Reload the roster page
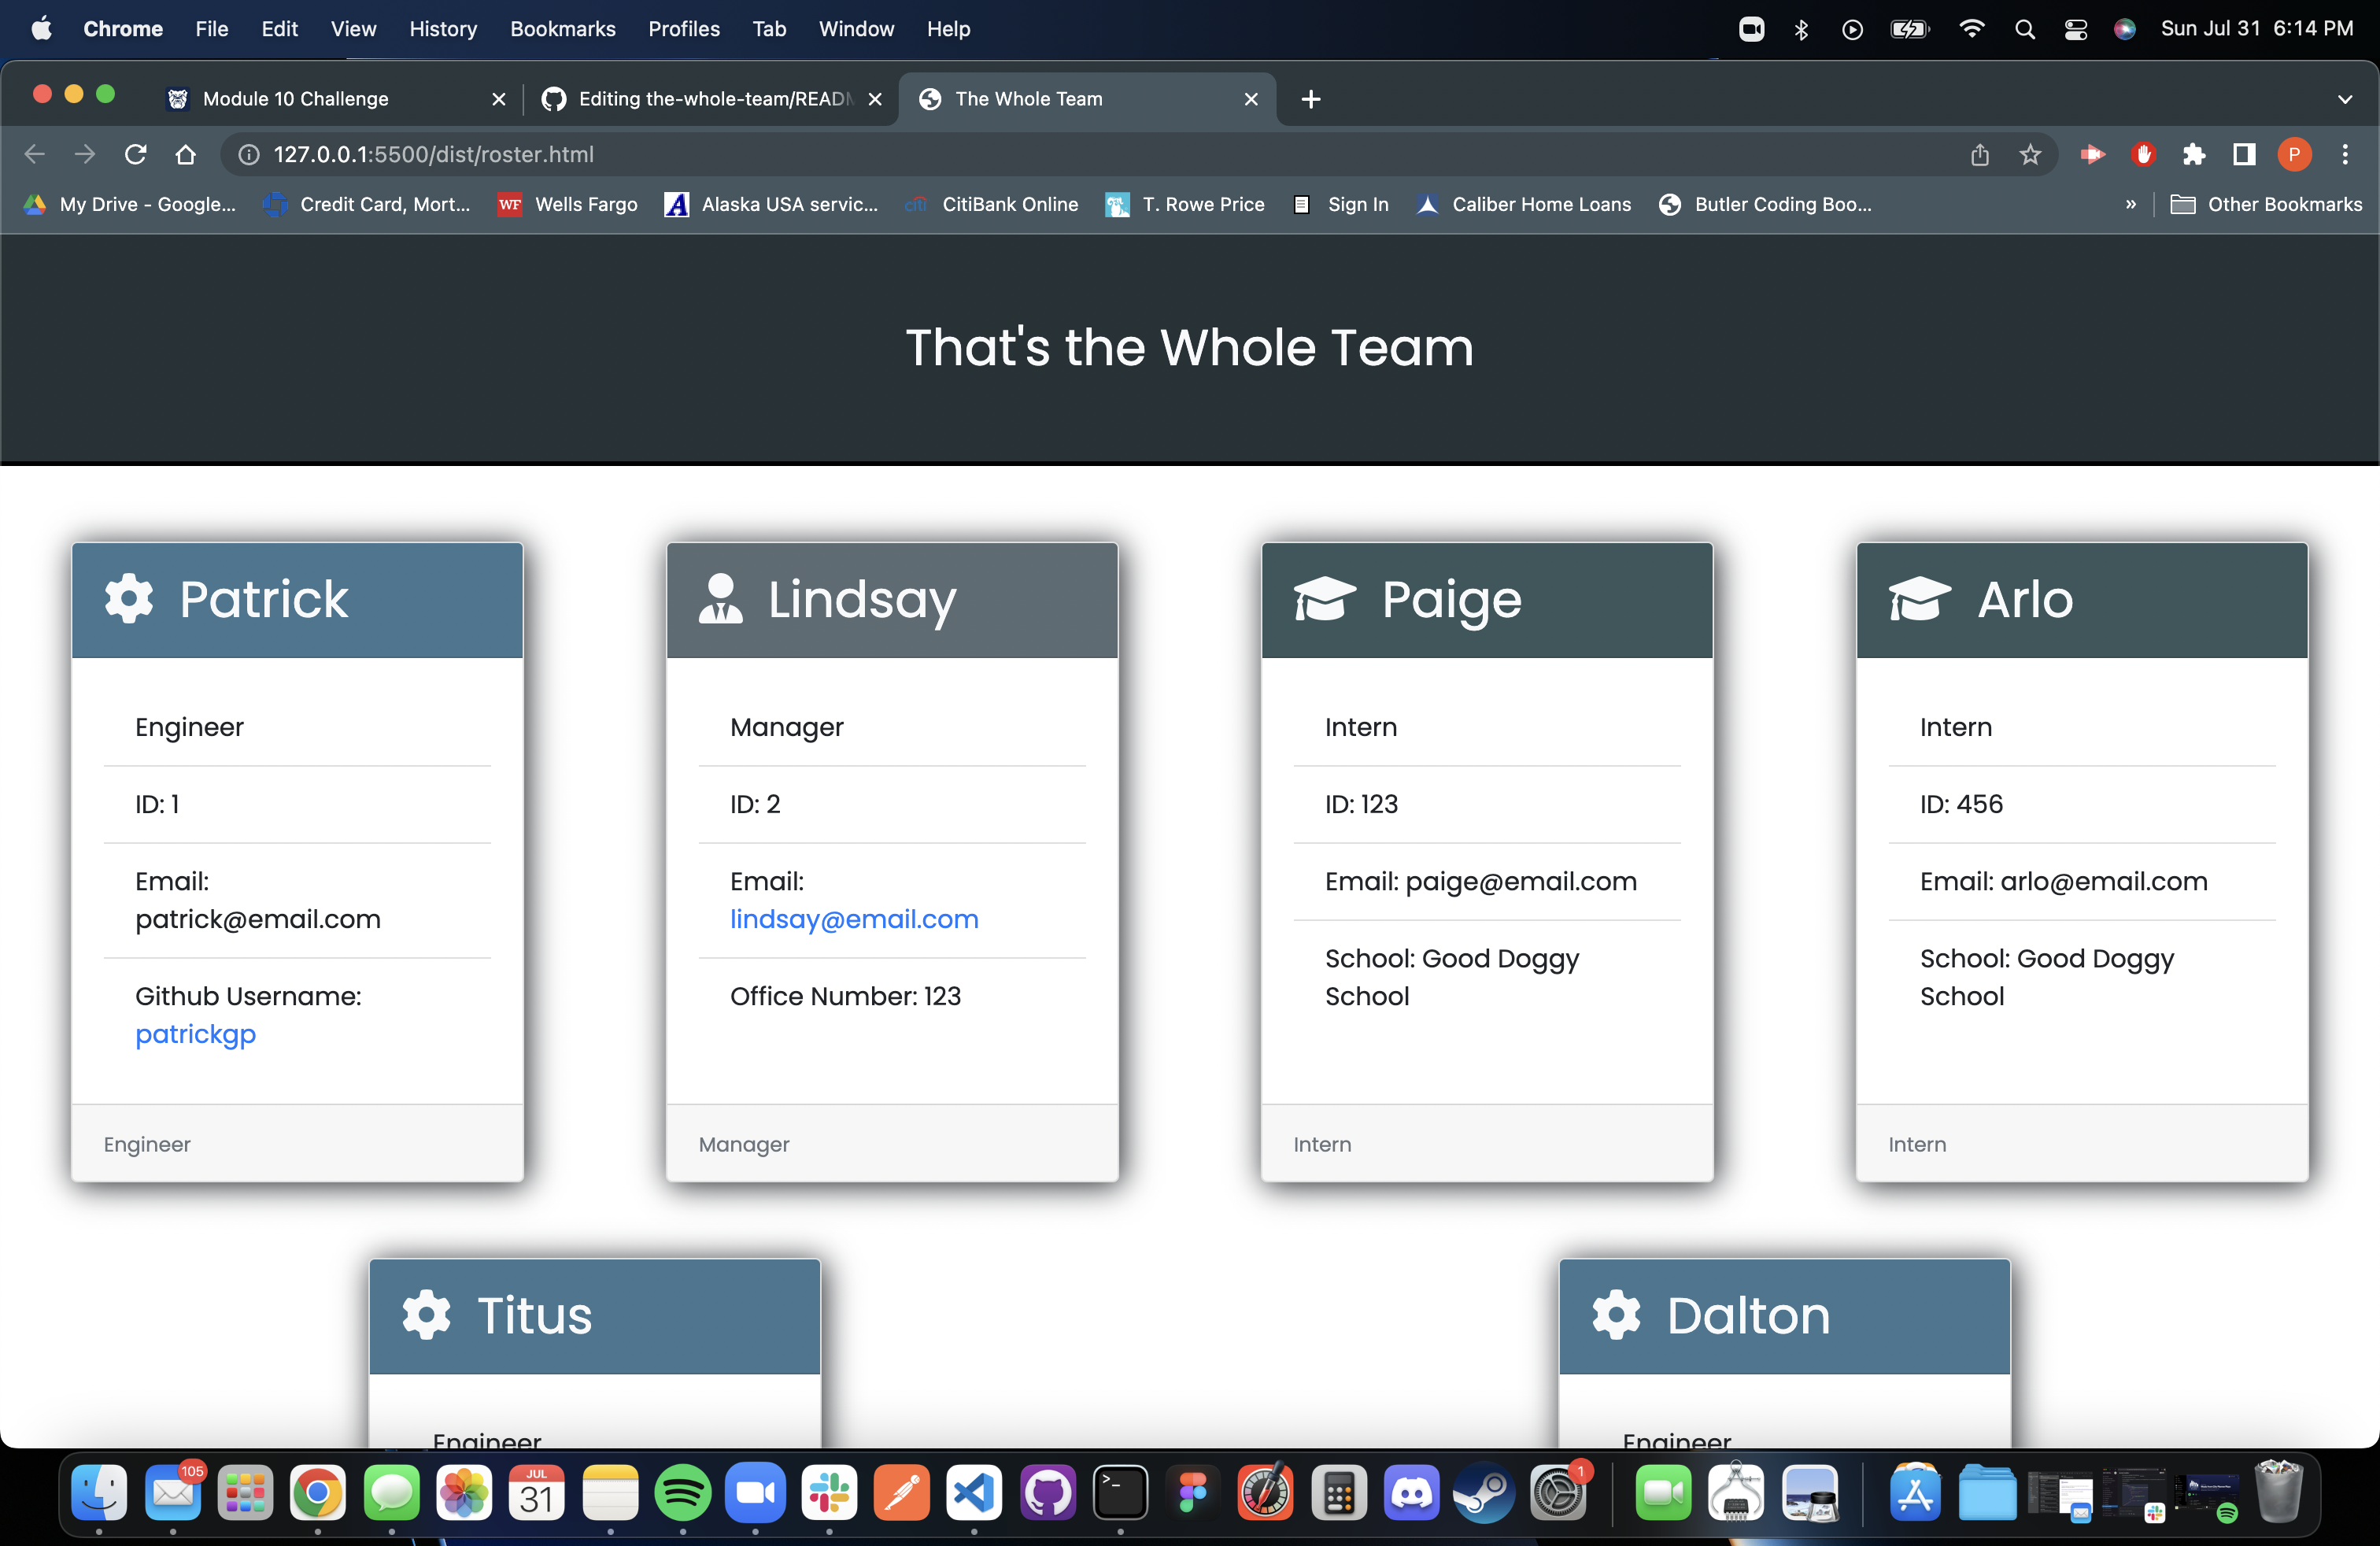The height and width of the screenshot is (1546, 2380). pyautogui.click(x=135, y=154)
